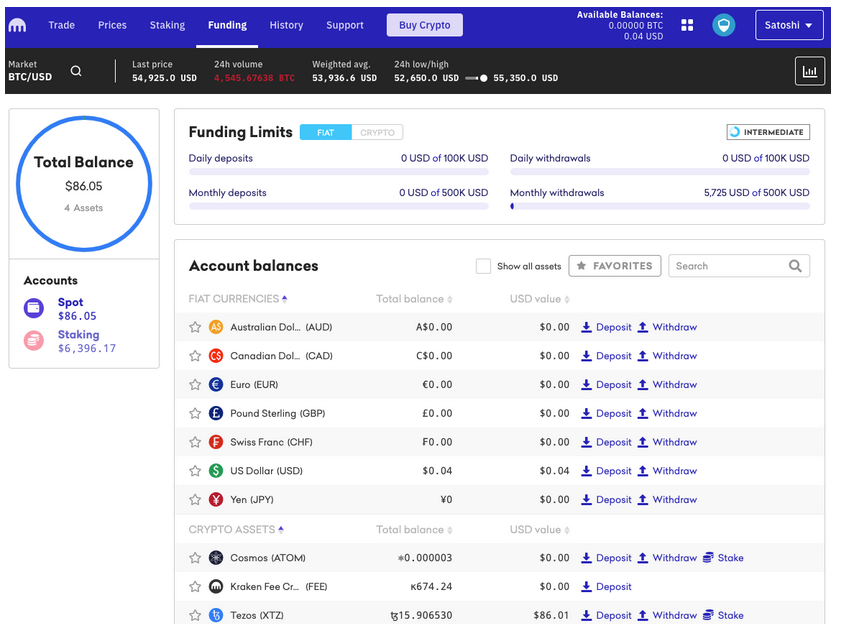841x624 pixels.
Task: Open the chart icon button
Action: tap(809, 71)
